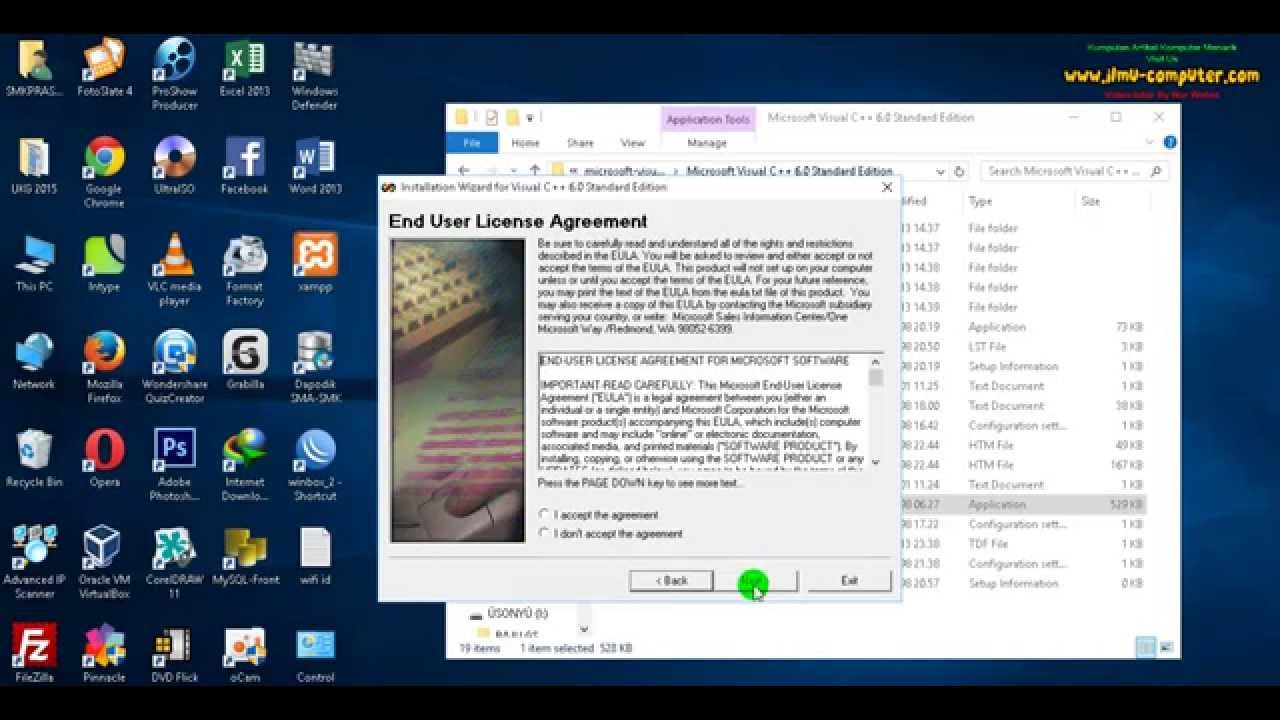Open the CorelDRAW 11 desktop icon
1280x720 pixels.
pyautogui.click(x=175, y=563)
